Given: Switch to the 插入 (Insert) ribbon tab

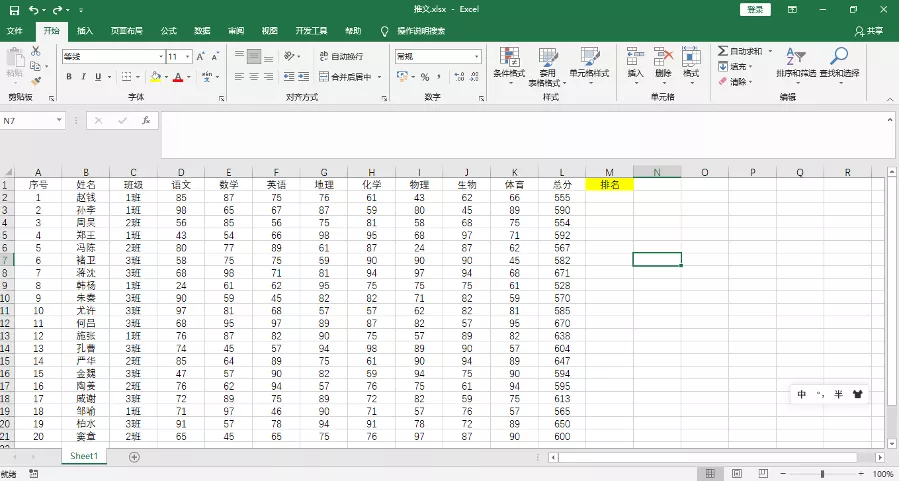Looking at the screenshot, I should [x=85, y=31].
